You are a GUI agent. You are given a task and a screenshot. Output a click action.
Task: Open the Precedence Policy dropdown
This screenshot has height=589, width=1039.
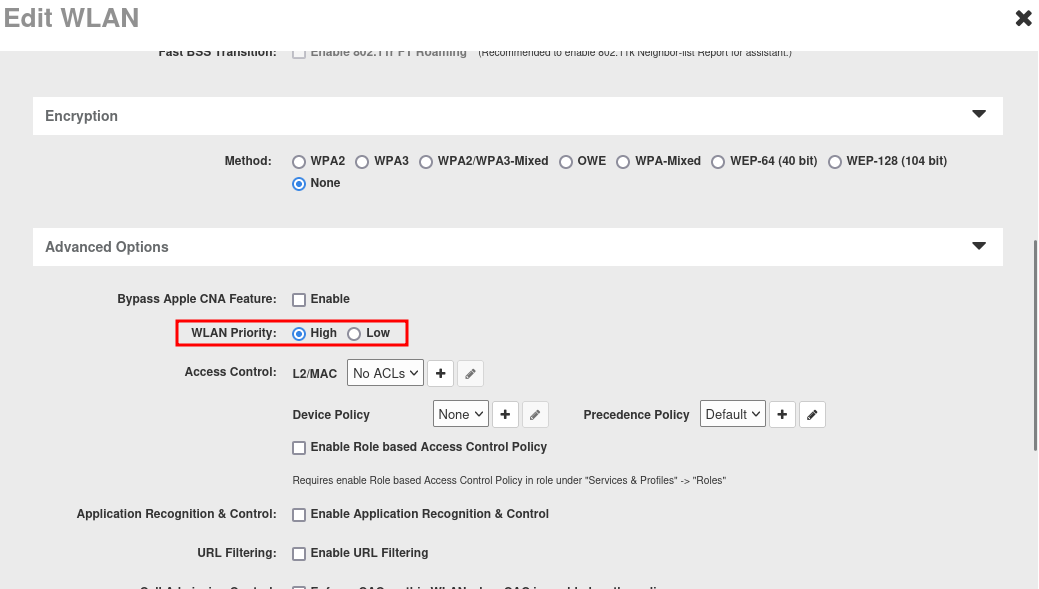(733, 414)
